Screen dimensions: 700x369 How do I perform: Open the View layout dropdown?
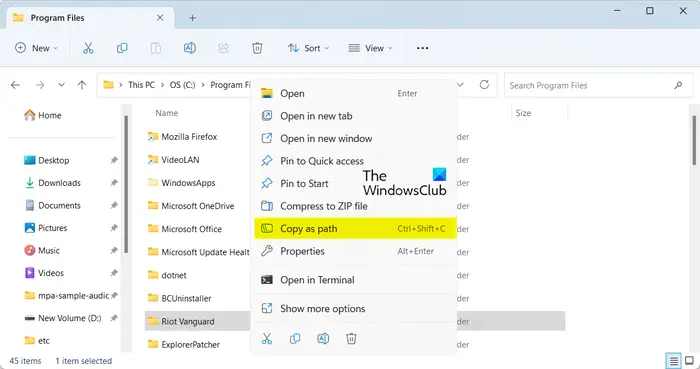click(x=370, y=48)
